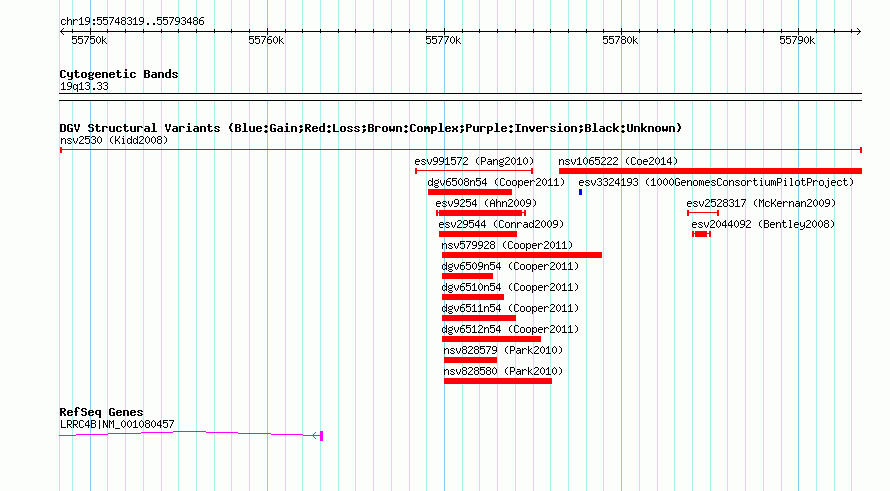Screen dimensions: 890x491
Task: Click the 55760k ruler label
Action: point(266,40)
